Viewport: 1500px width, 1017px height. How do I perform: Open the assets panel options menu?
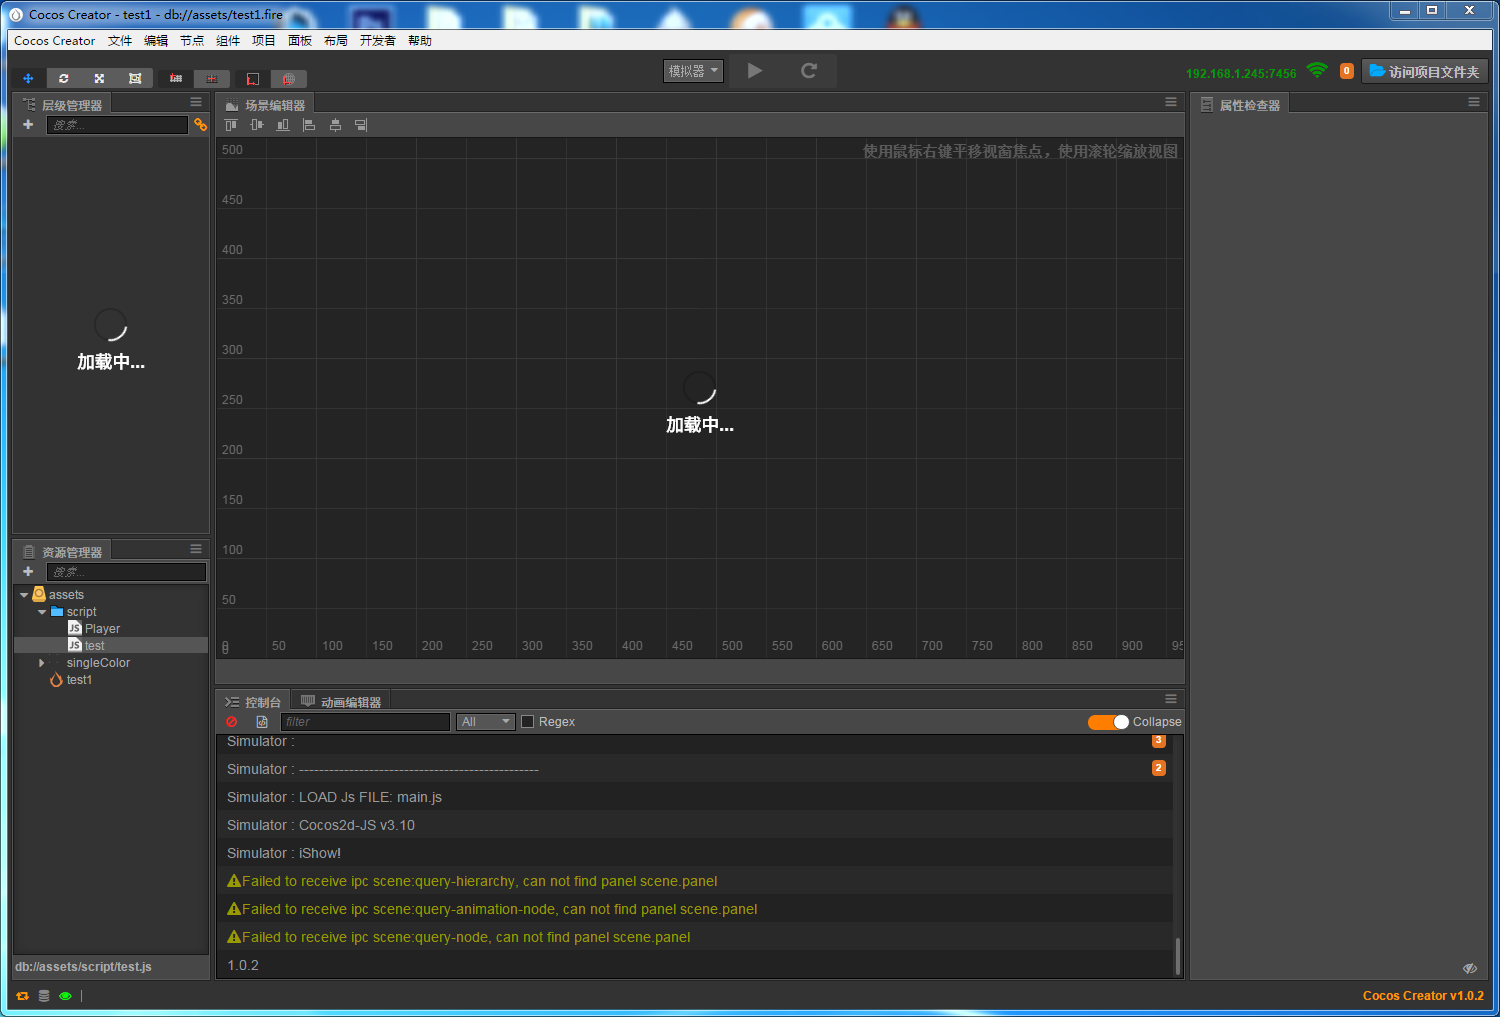pos(196,549)
